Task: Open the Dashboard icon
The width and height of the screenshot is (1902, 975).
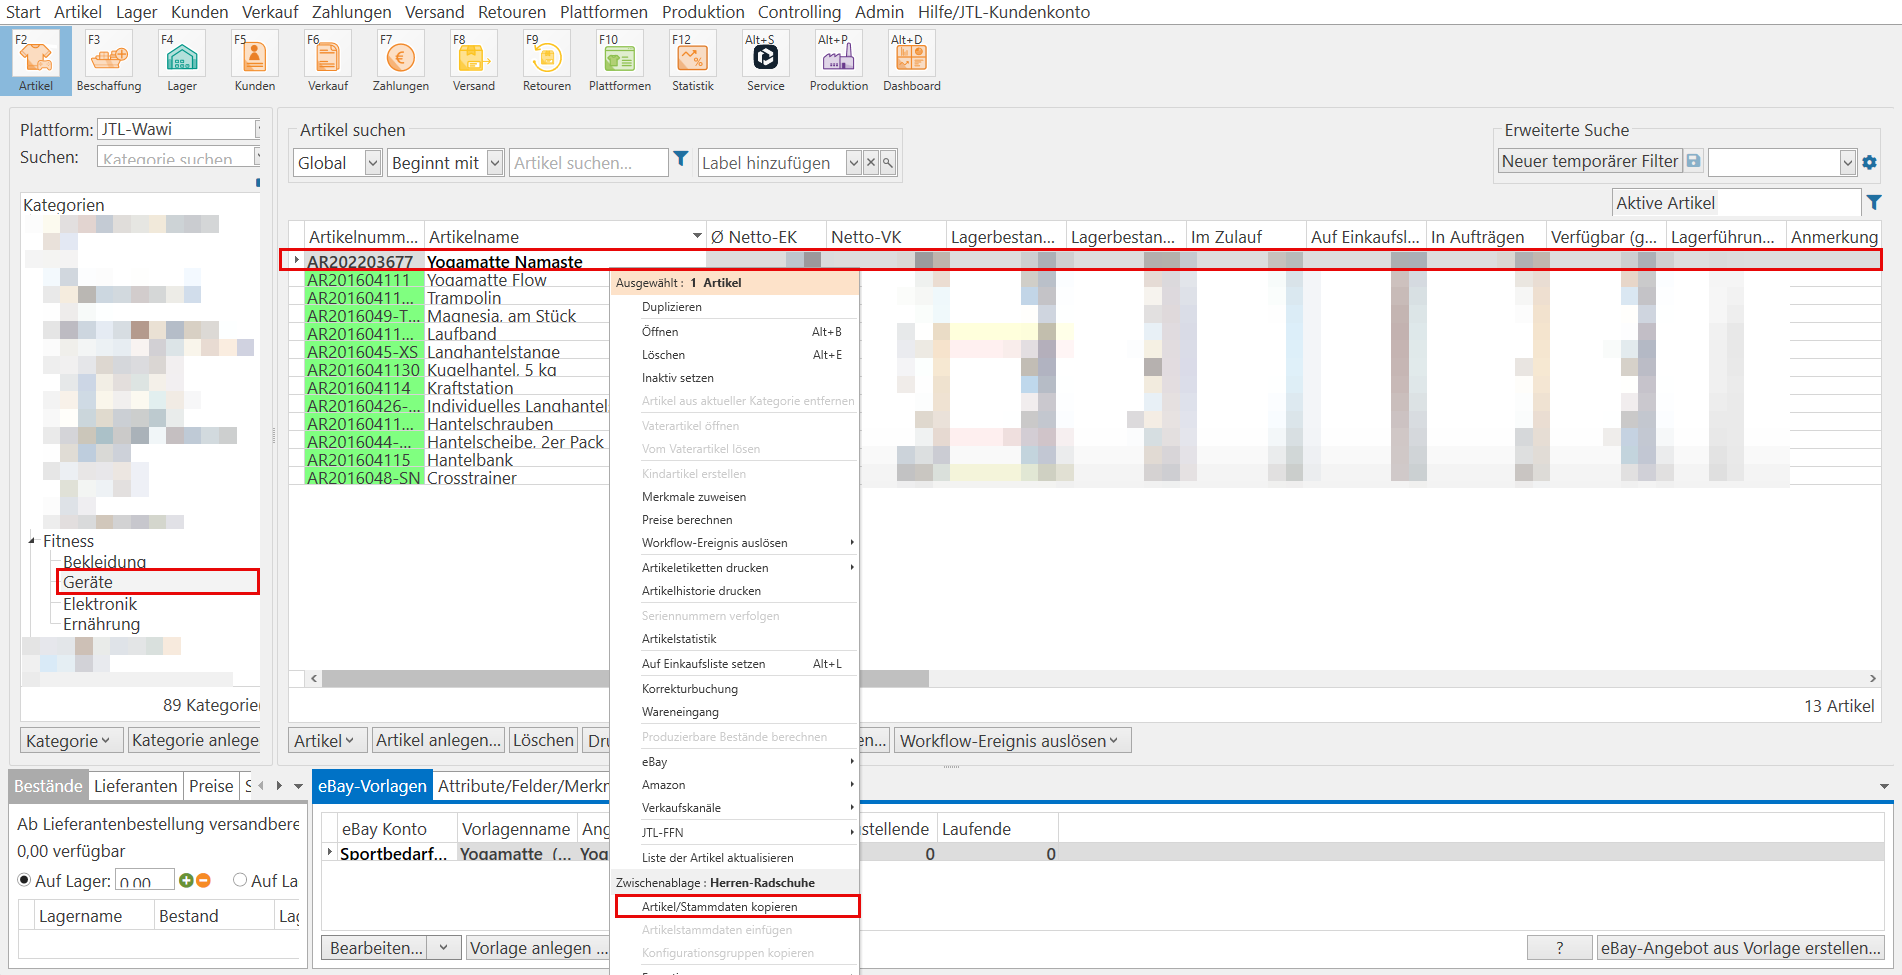Action: pyautogui.click(x=911, y=60)
